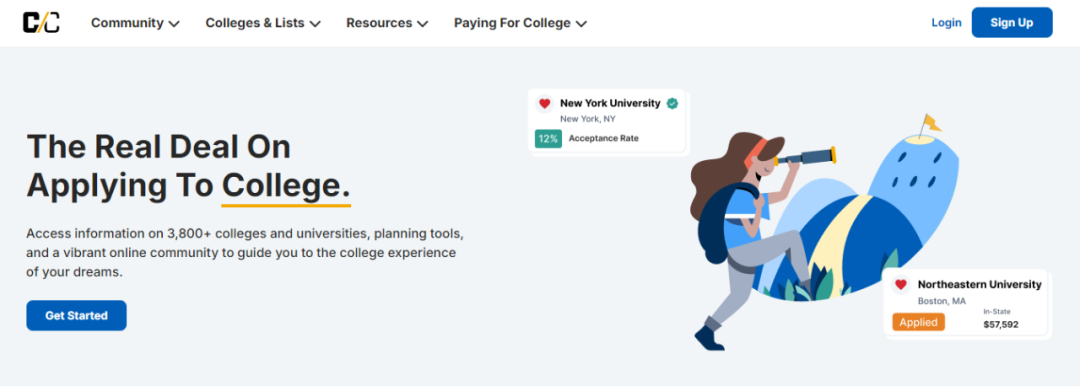
Task: Expand the Paying For College chevron
Action: pyautogui.click(x=581, y=23)
